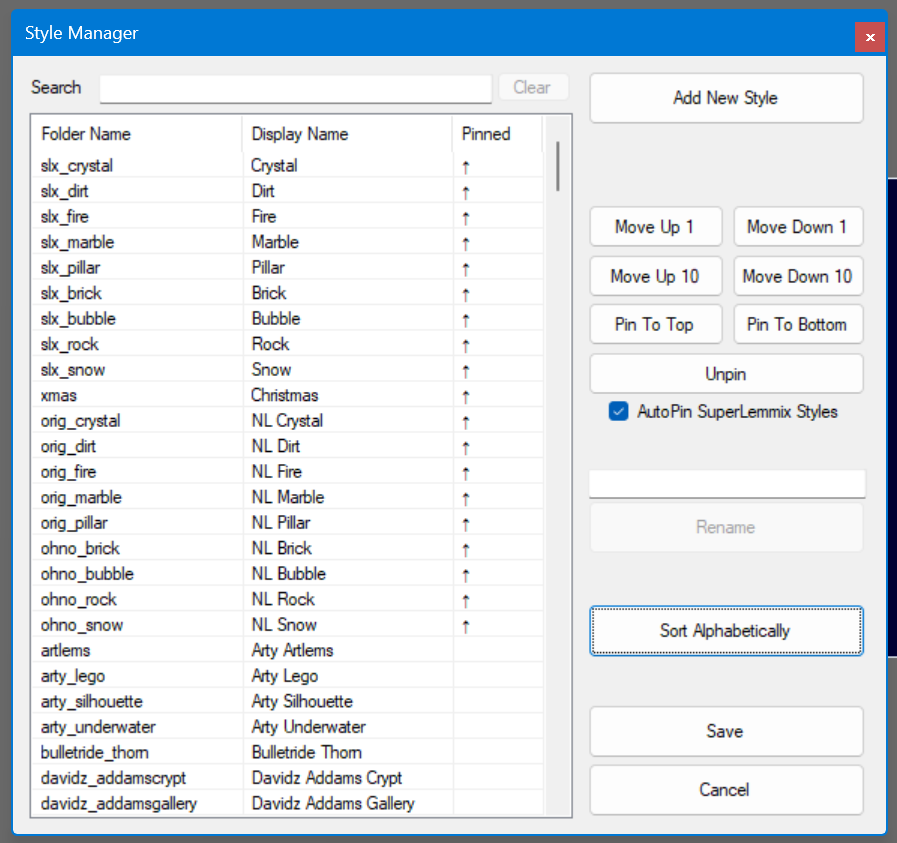The width and height of the screenshot is (897, 843).
Task: Click the pinned arrow icon for Christmas row
Action: 466,396
